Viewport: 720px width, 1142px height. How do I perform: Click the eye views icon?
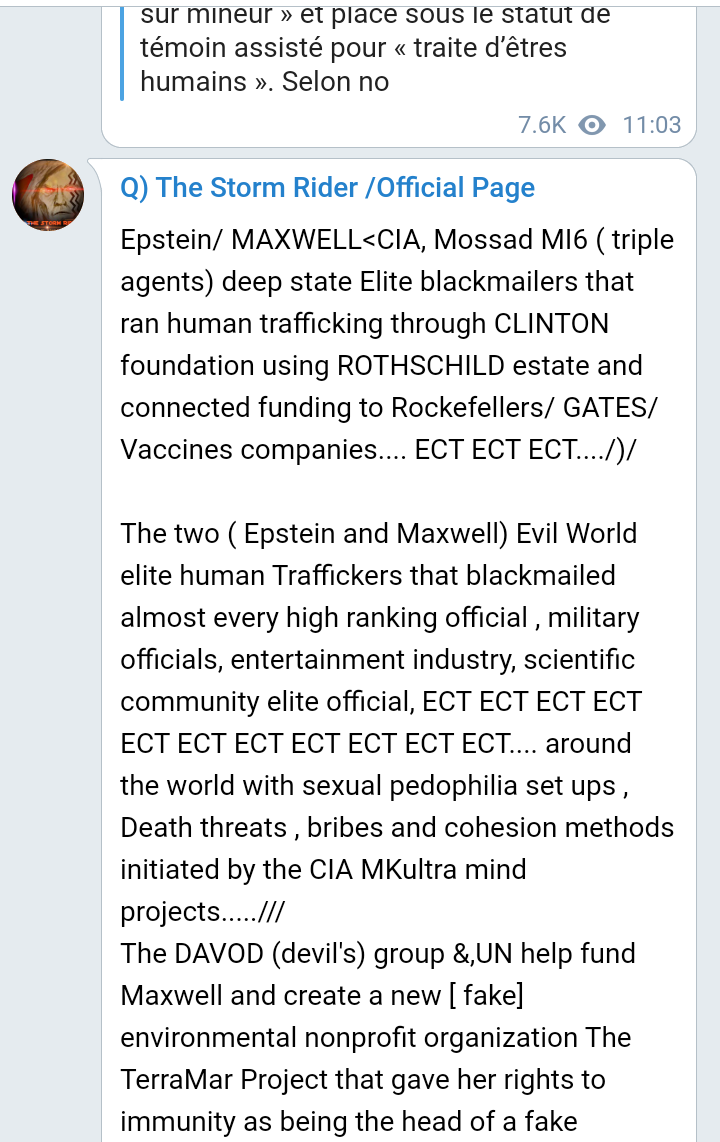tap(593, 125)
